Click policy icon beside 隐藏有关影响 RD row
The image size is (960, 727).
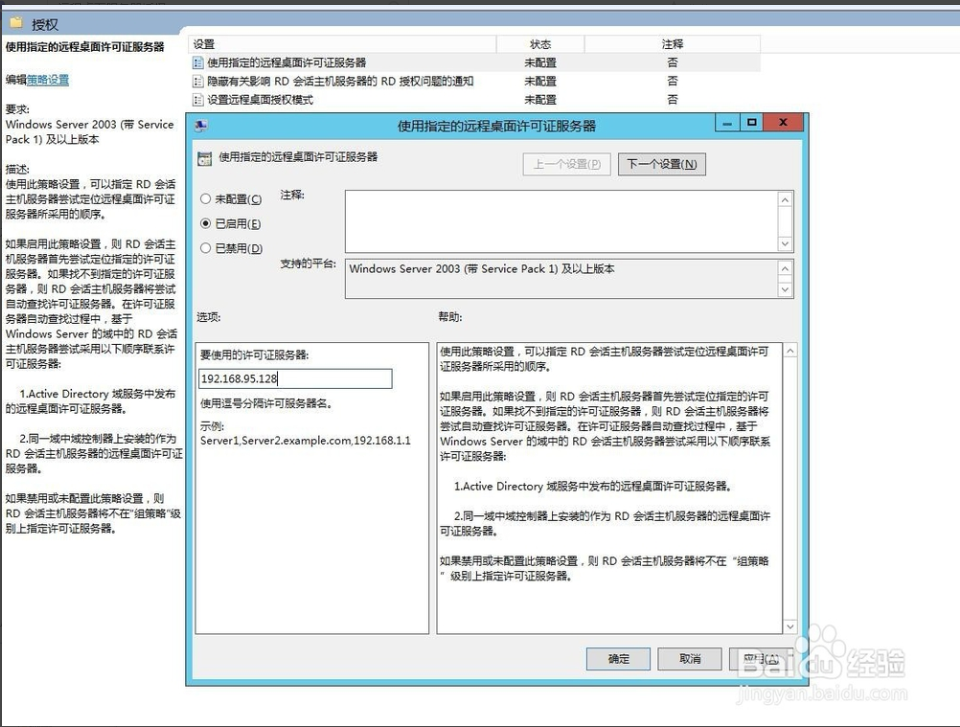[198, 81]
